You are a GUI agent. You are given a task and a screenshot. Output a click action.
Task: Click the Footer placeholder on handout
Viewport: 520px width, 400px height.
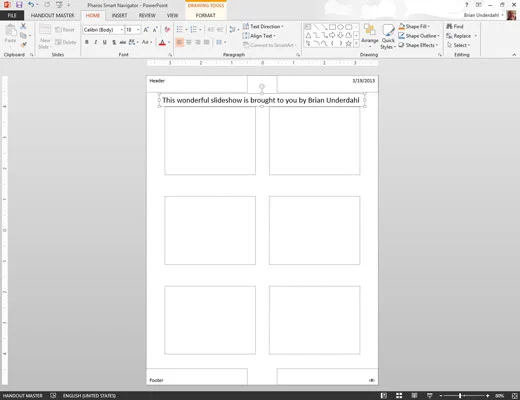tap(197, 377)
